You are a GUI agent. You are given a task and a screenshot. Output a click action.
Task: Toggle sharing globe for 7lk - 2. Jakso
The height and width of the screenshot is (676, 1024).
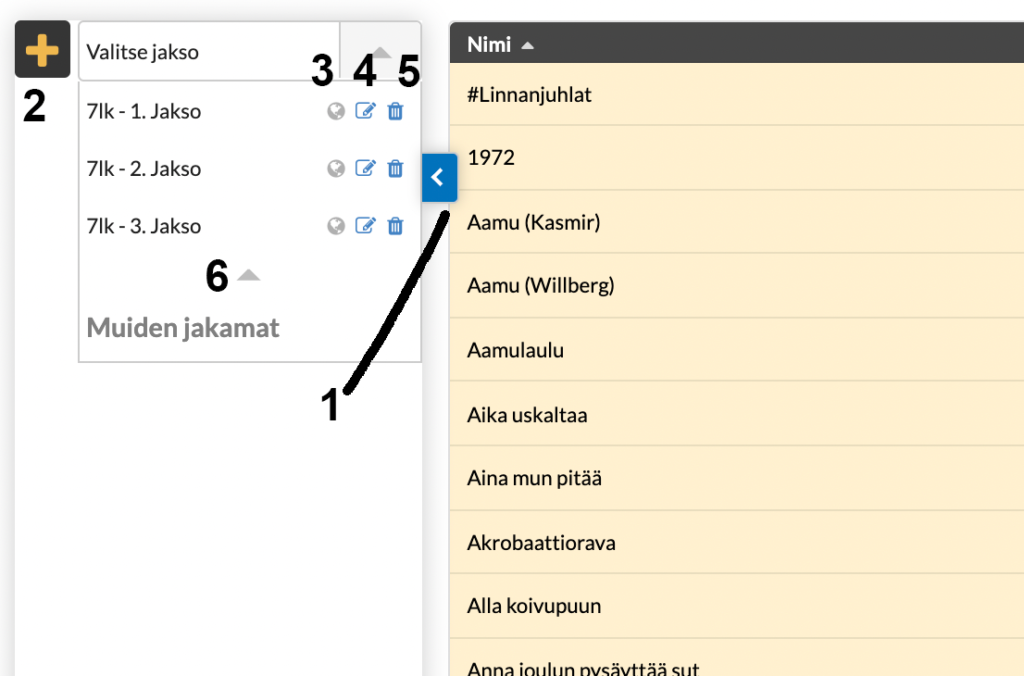pyautogui.click(x=336, y=169)
